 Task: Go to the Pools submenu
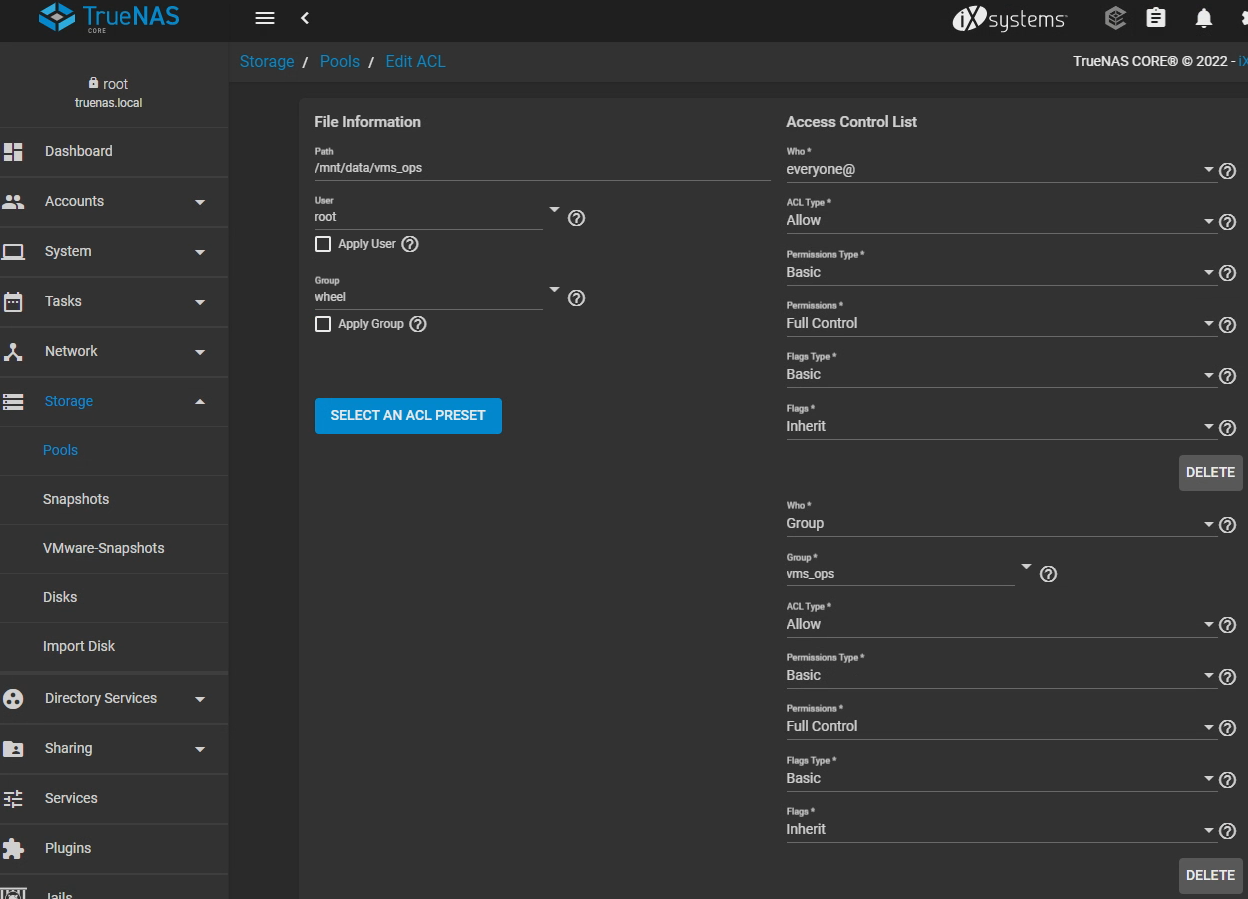click(114, 450)
